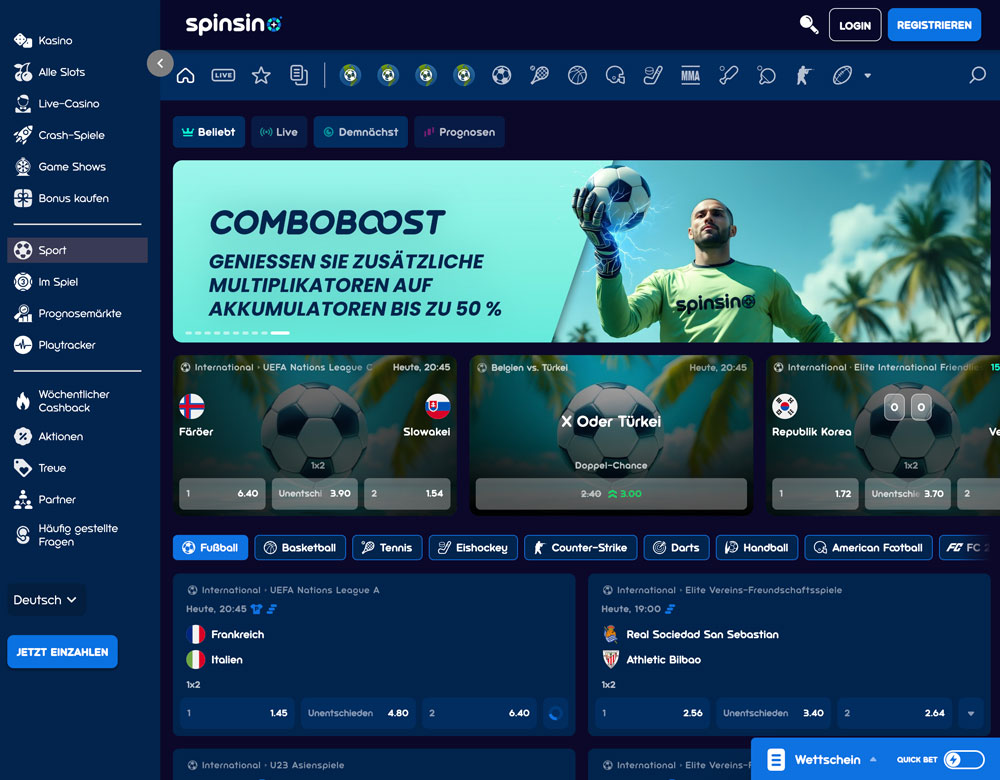This screenshot has width=1000, height=780.
Task: Bet on Republik Korea at 1.72
Action: click(815, 494)
